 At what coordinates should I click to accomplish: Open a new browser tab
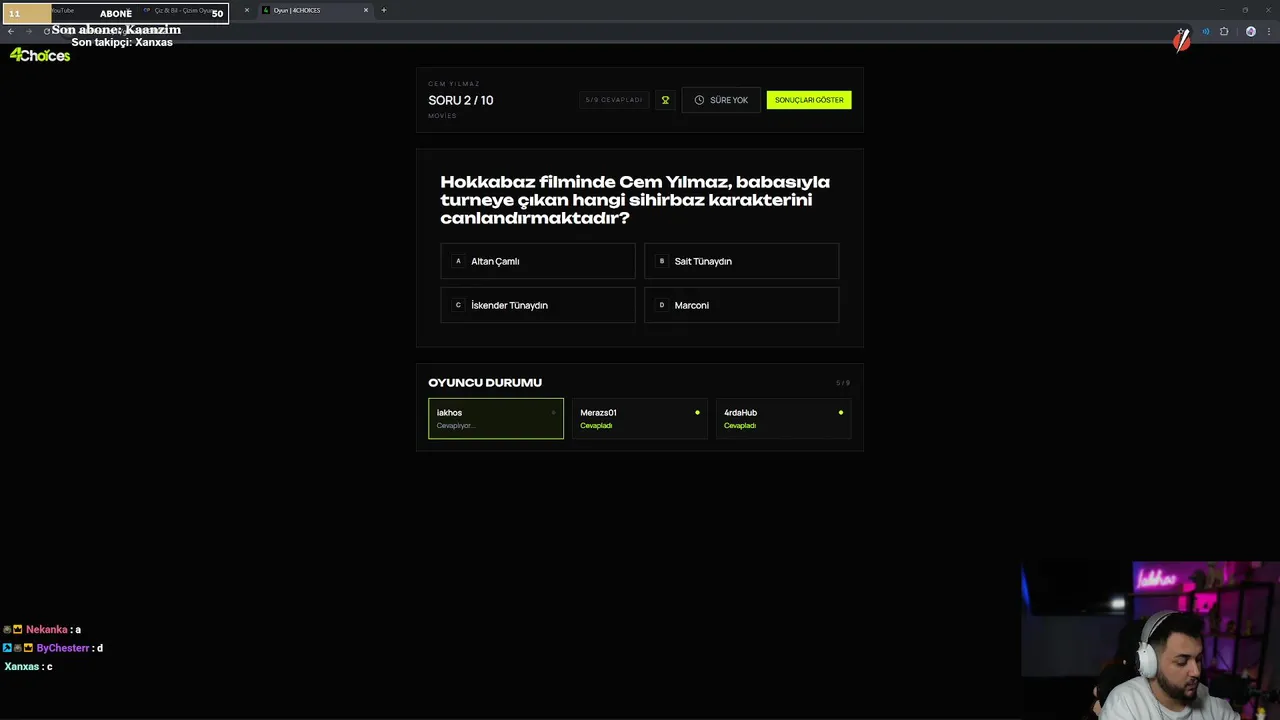click(x=383, y=10)
